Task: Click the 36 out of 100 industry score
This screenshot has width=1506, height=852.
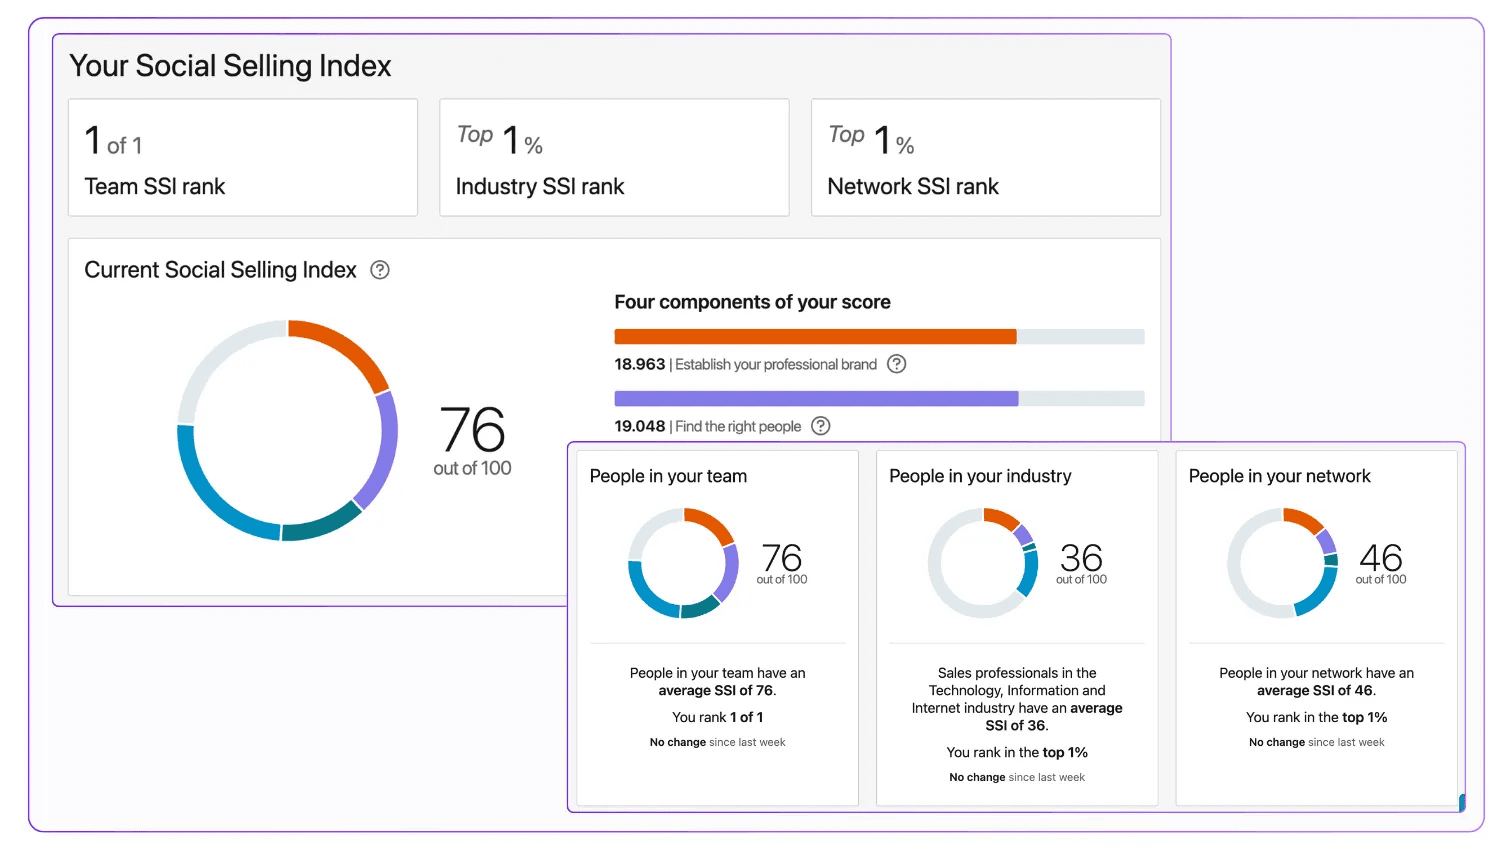Action: pos(1082,563)
